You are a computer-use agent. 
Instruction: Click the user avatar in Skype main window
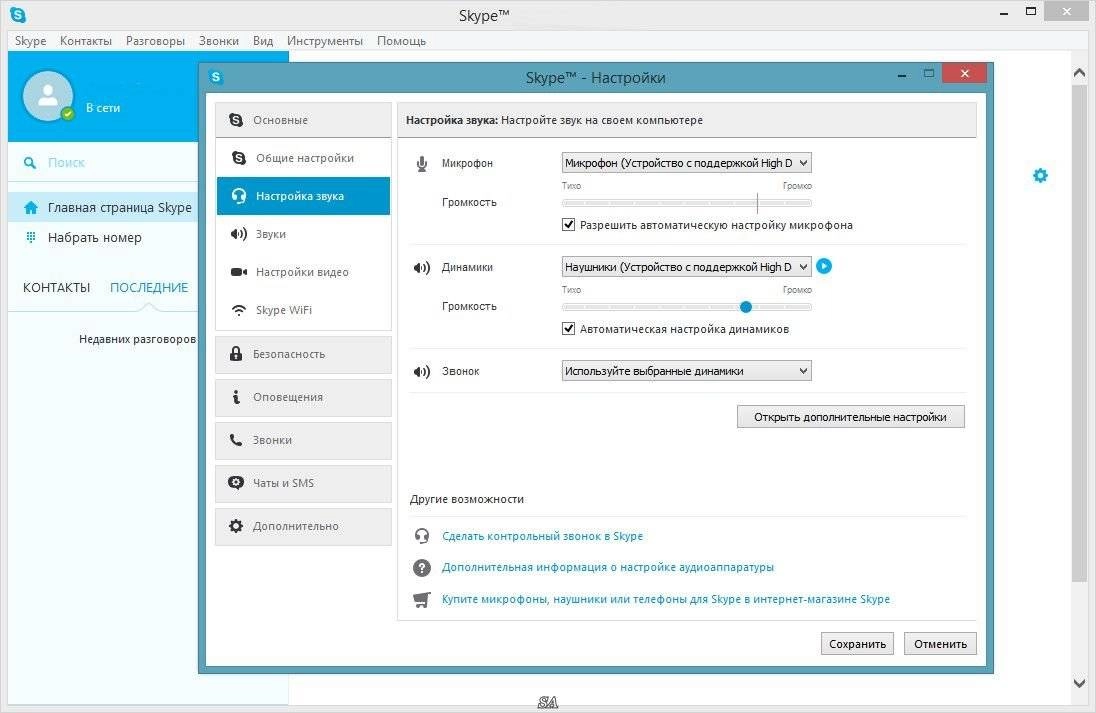[x=48, y=96]
